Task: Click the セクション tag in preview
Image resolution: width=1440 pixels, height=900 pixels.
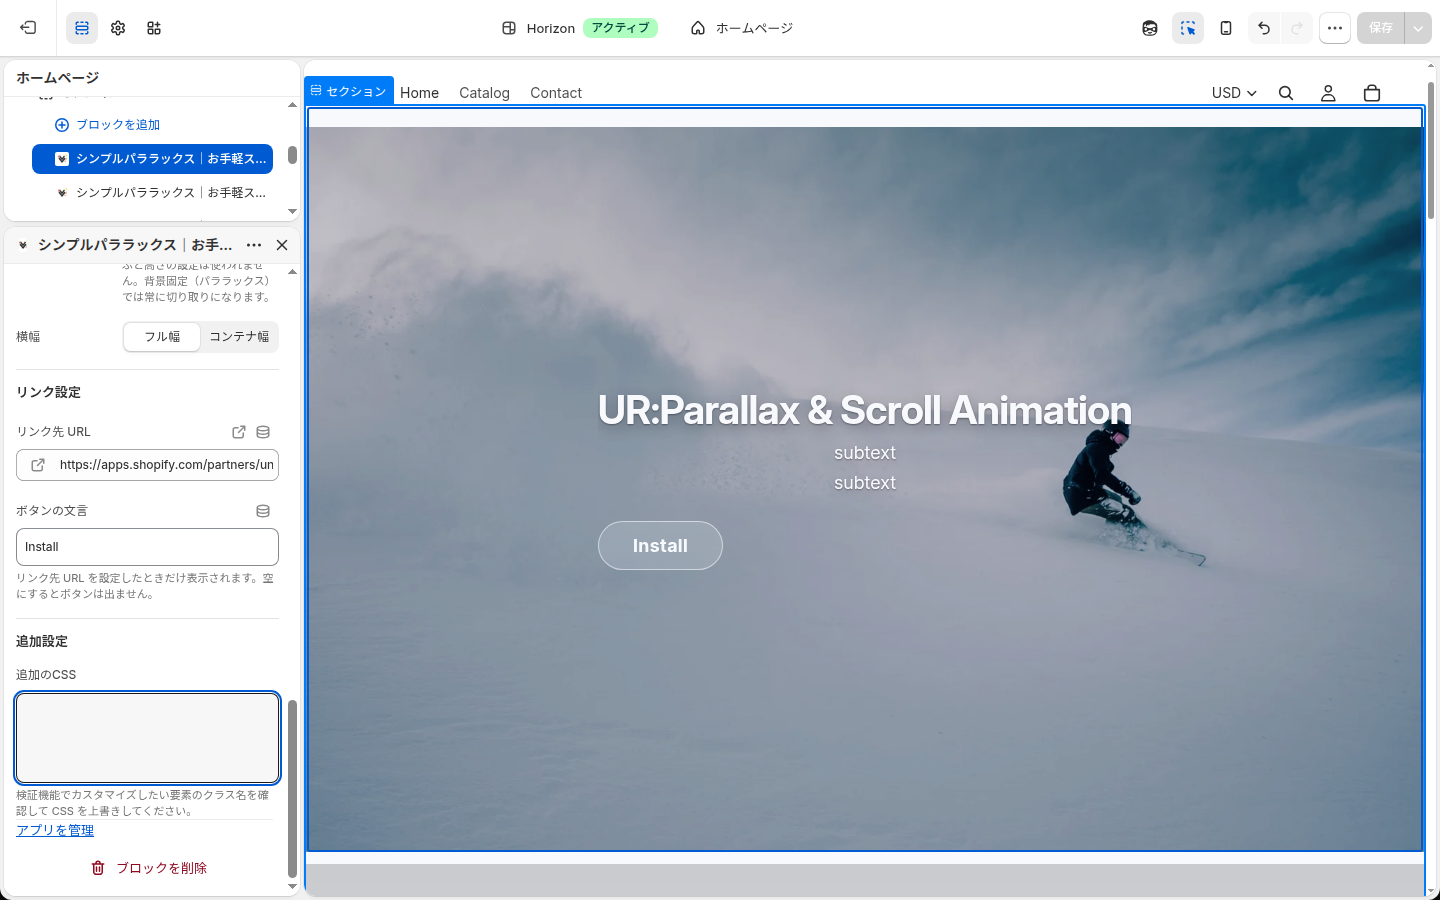Action: (349, 91)
